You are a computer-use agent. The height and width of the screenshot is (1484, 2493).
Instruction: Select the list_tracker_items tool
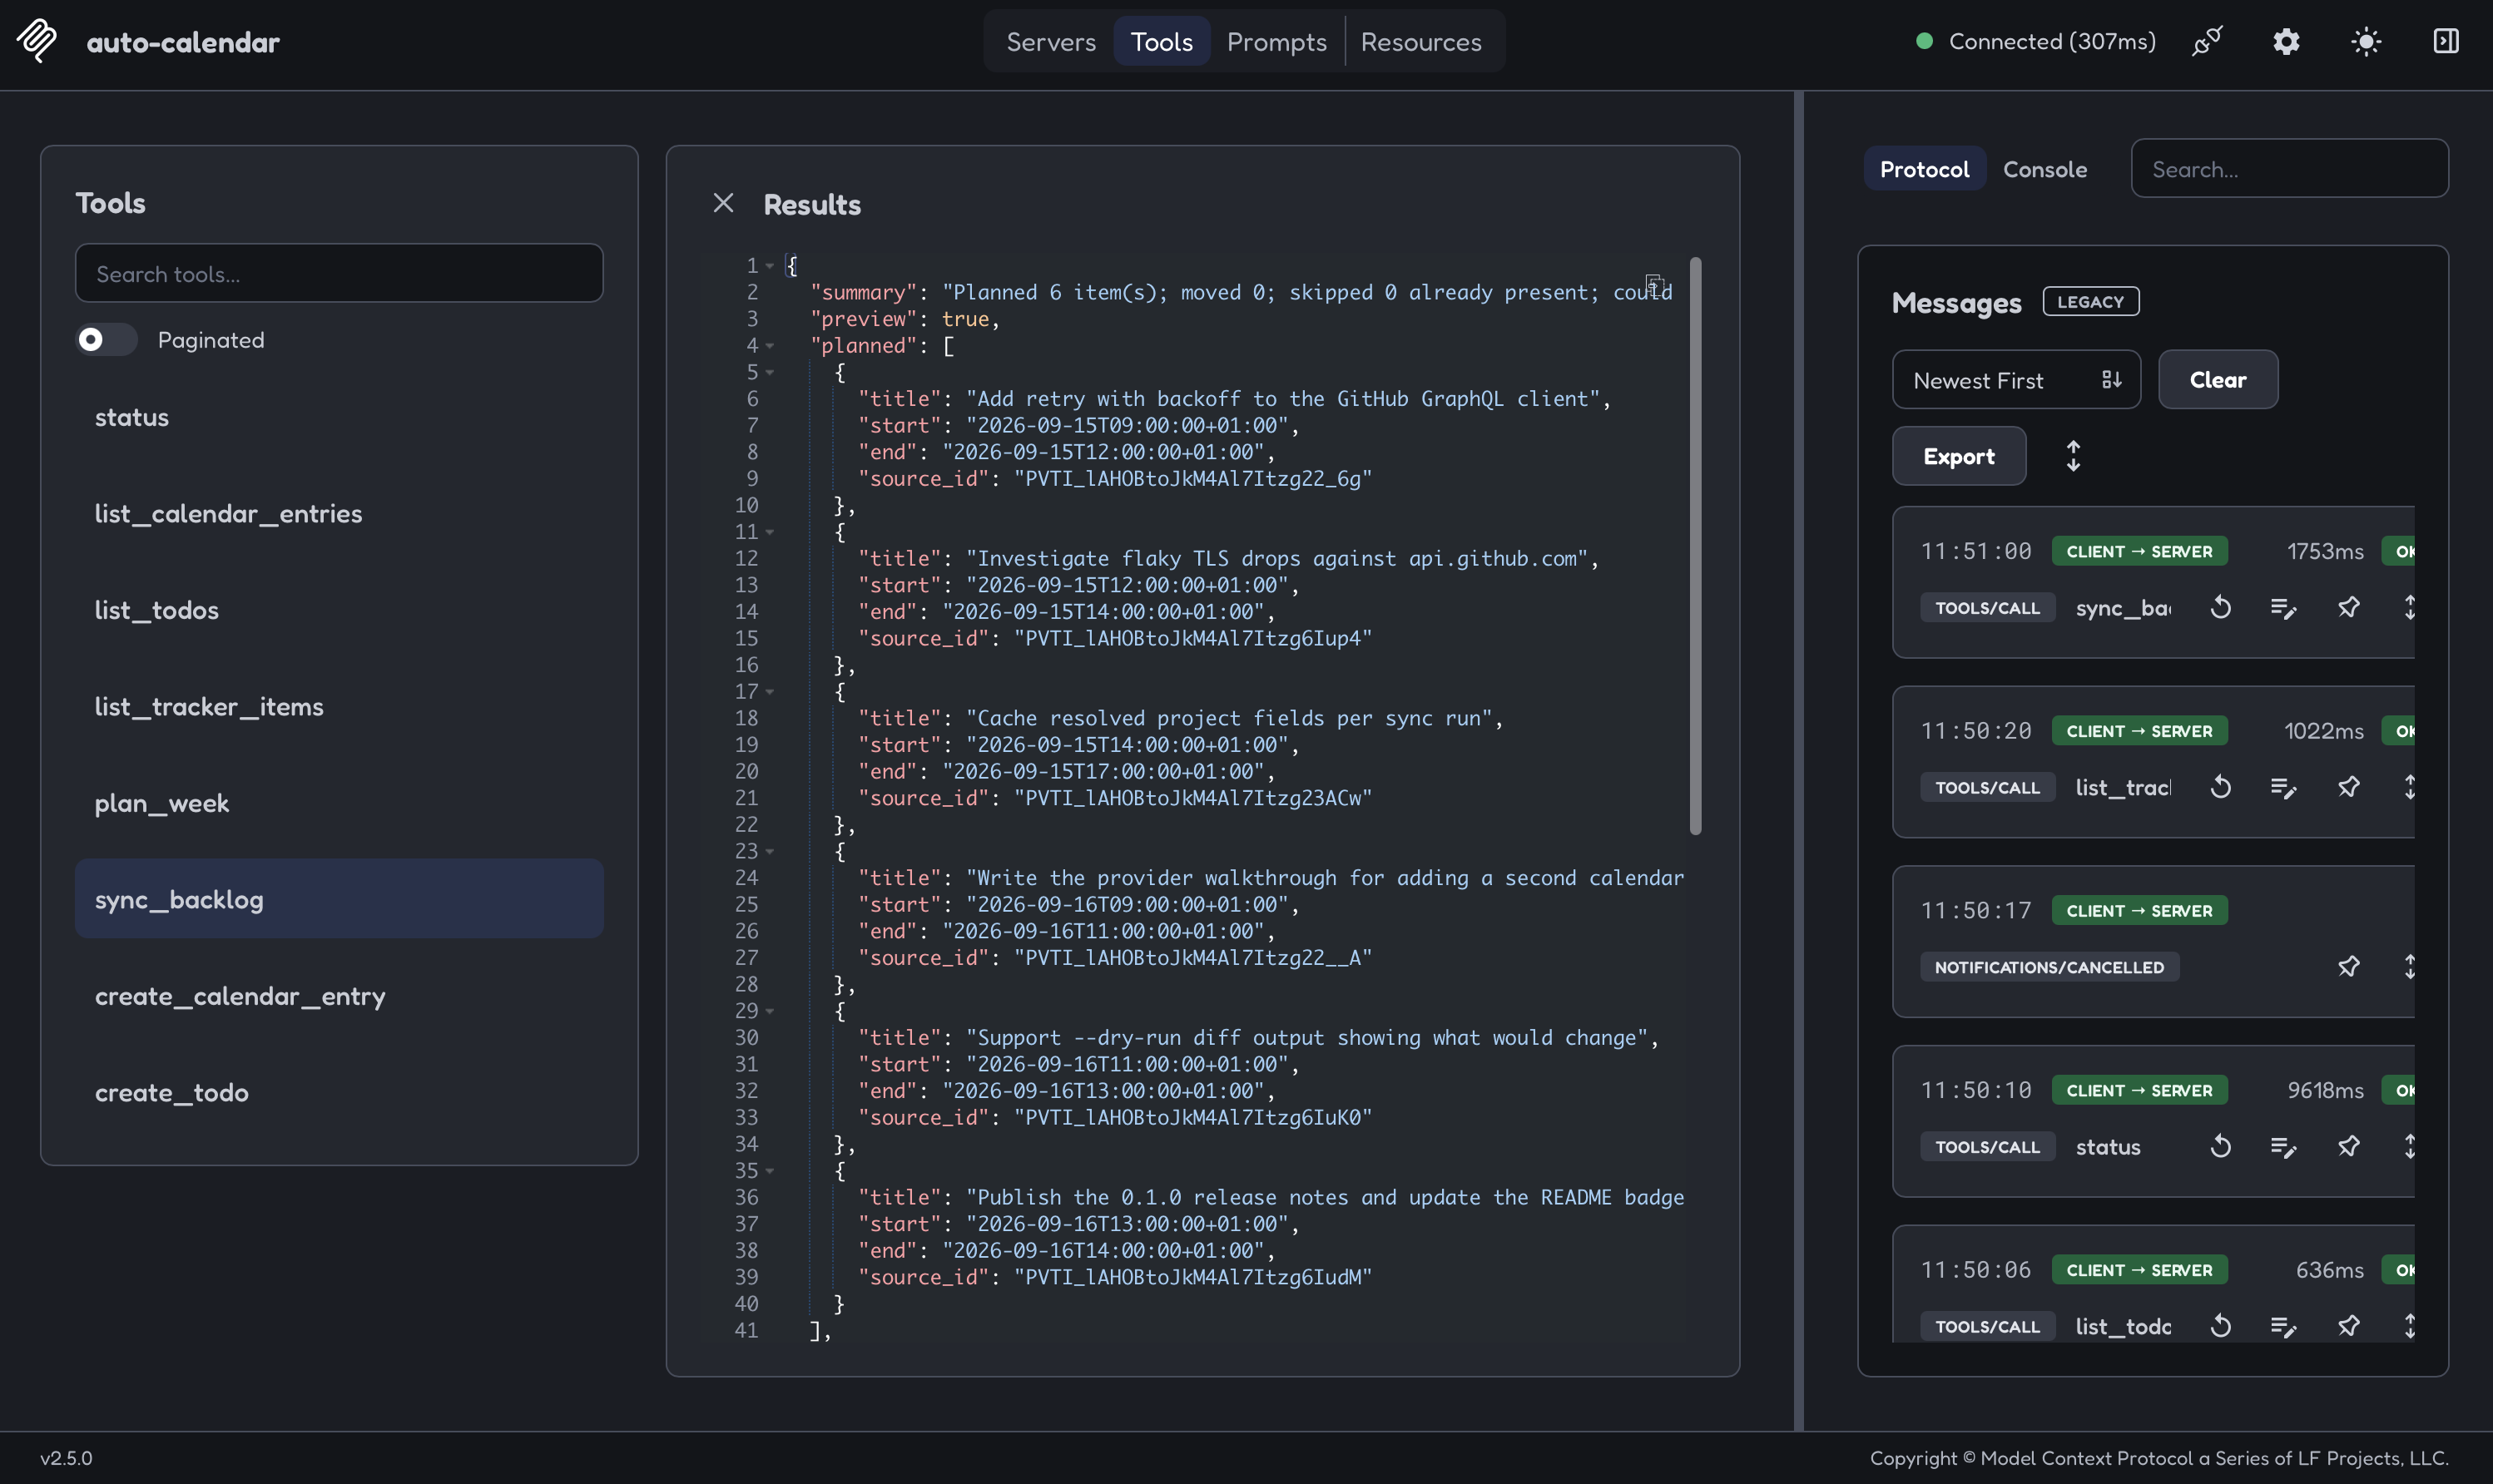click(339, 706)
